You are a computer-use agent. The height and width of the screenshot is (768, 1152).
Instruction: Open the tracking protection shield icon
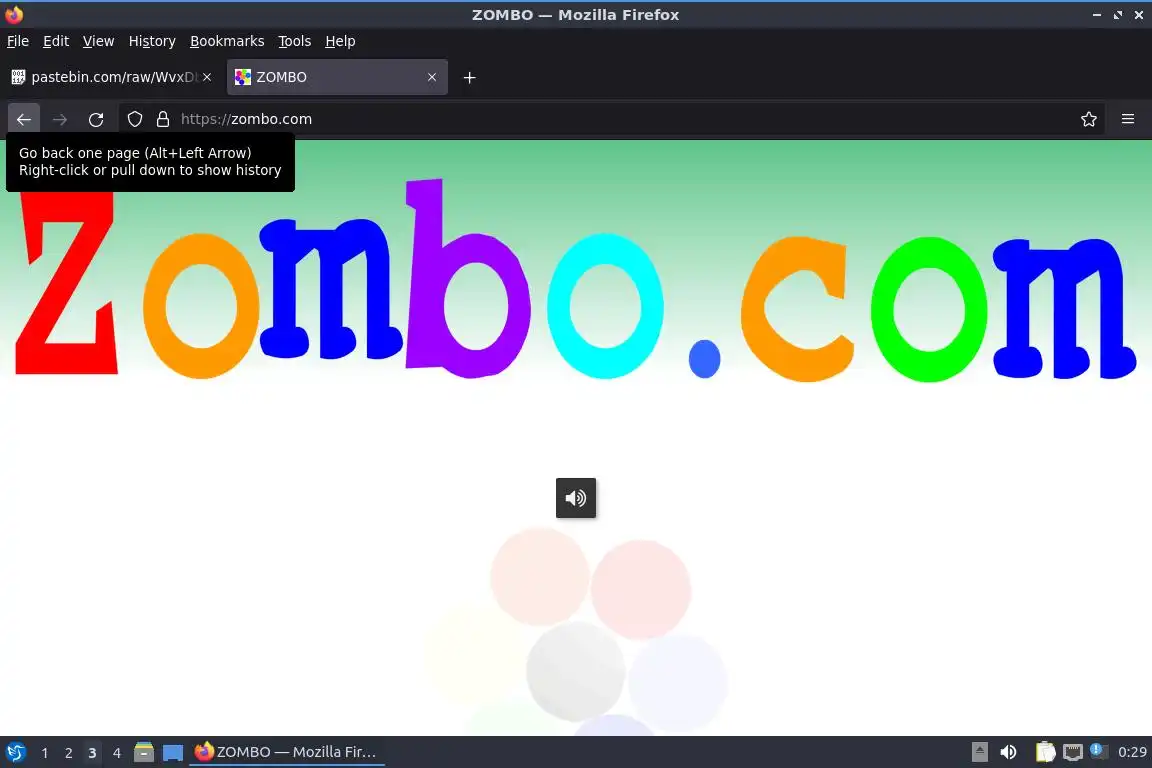coord(135,119)
